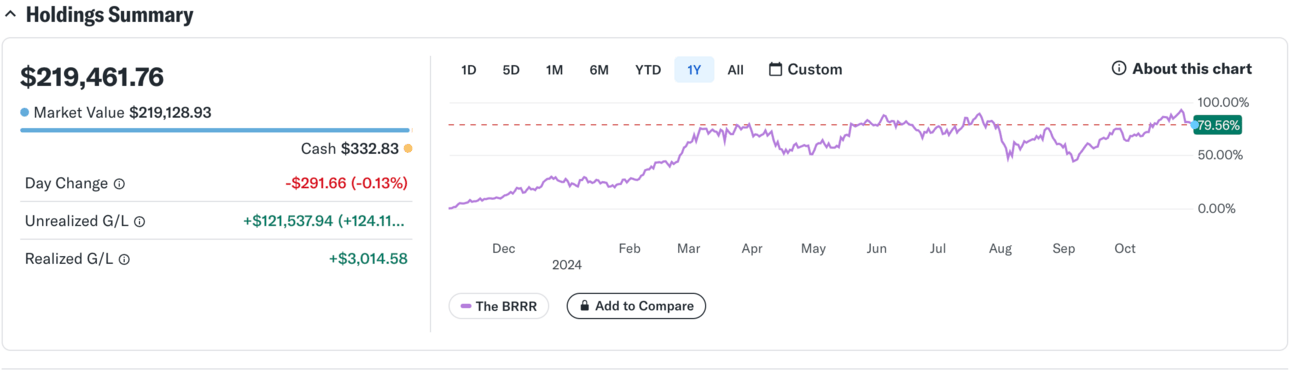
Task: Click the 79.56% chart value label
Action: click(1218, 125)
